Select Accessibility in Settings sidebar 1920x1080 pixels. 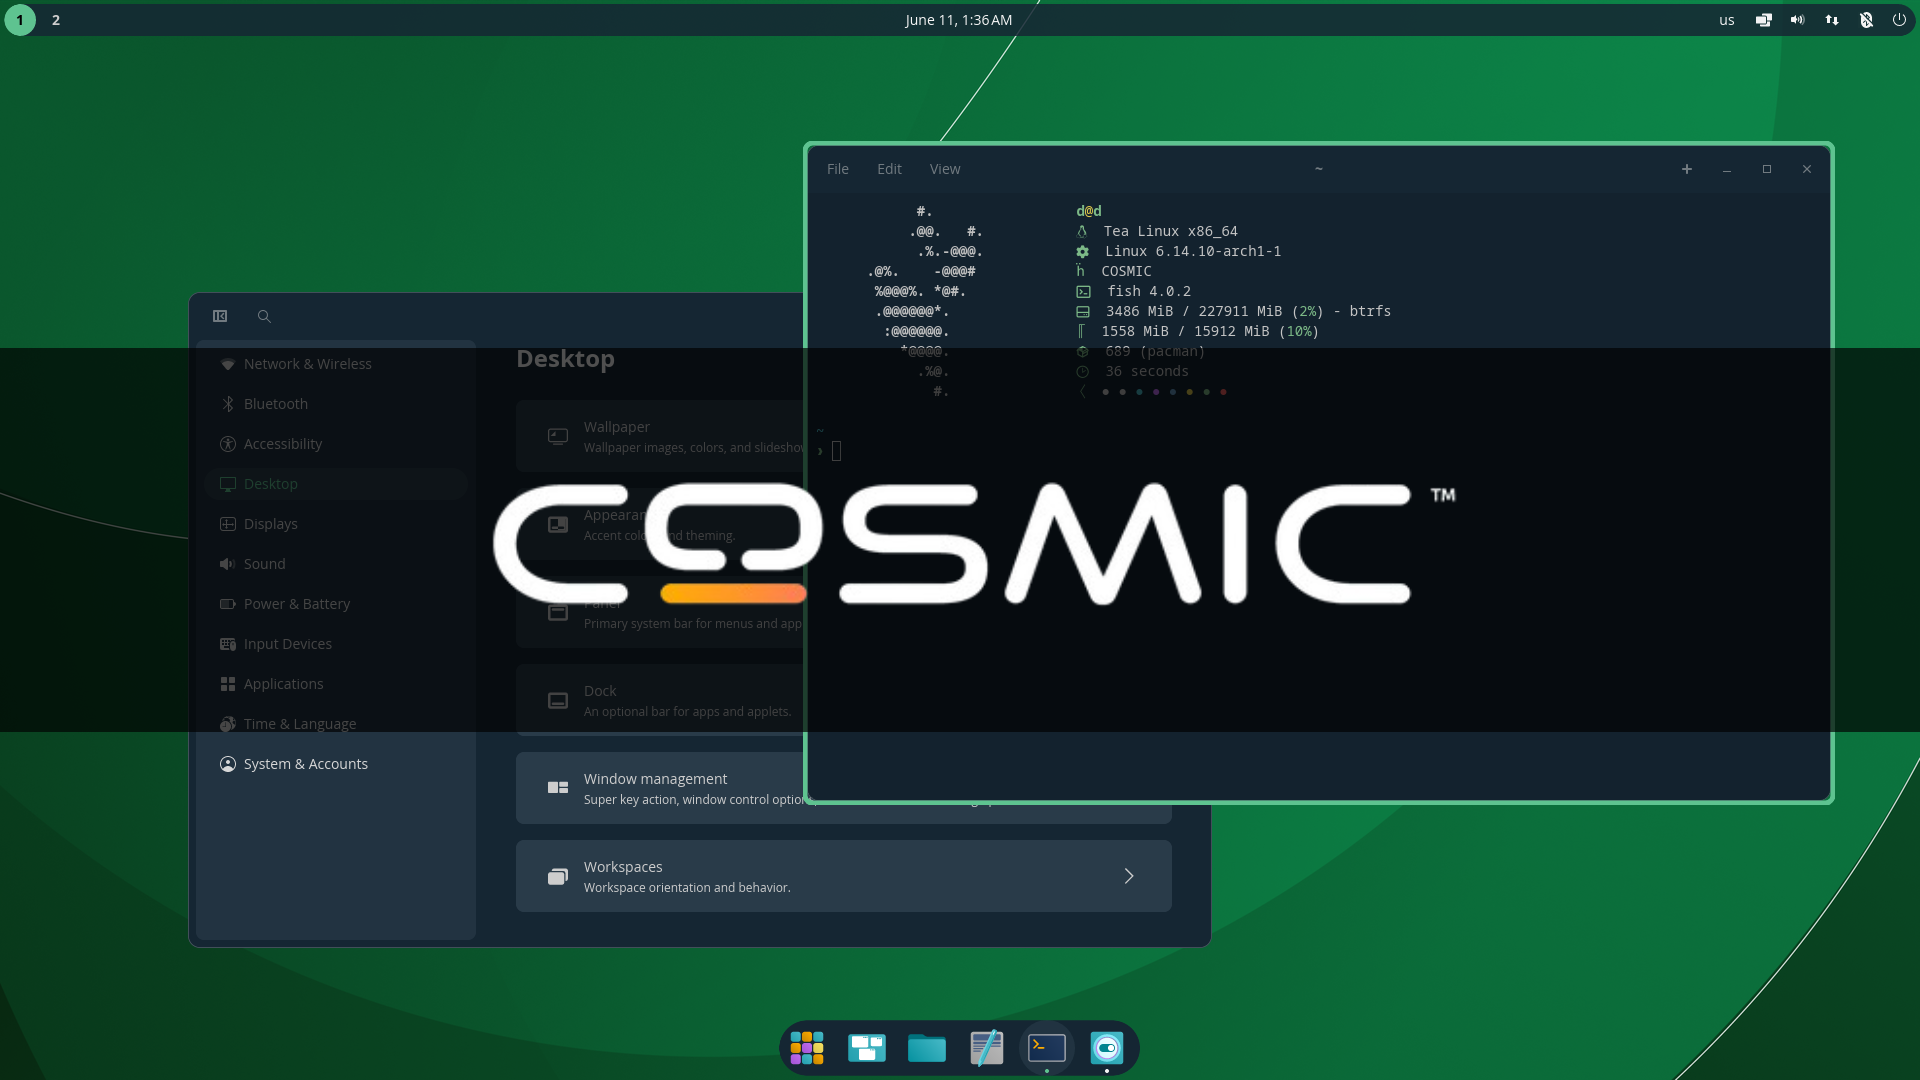pyautogui.click(x=336, y=444)
